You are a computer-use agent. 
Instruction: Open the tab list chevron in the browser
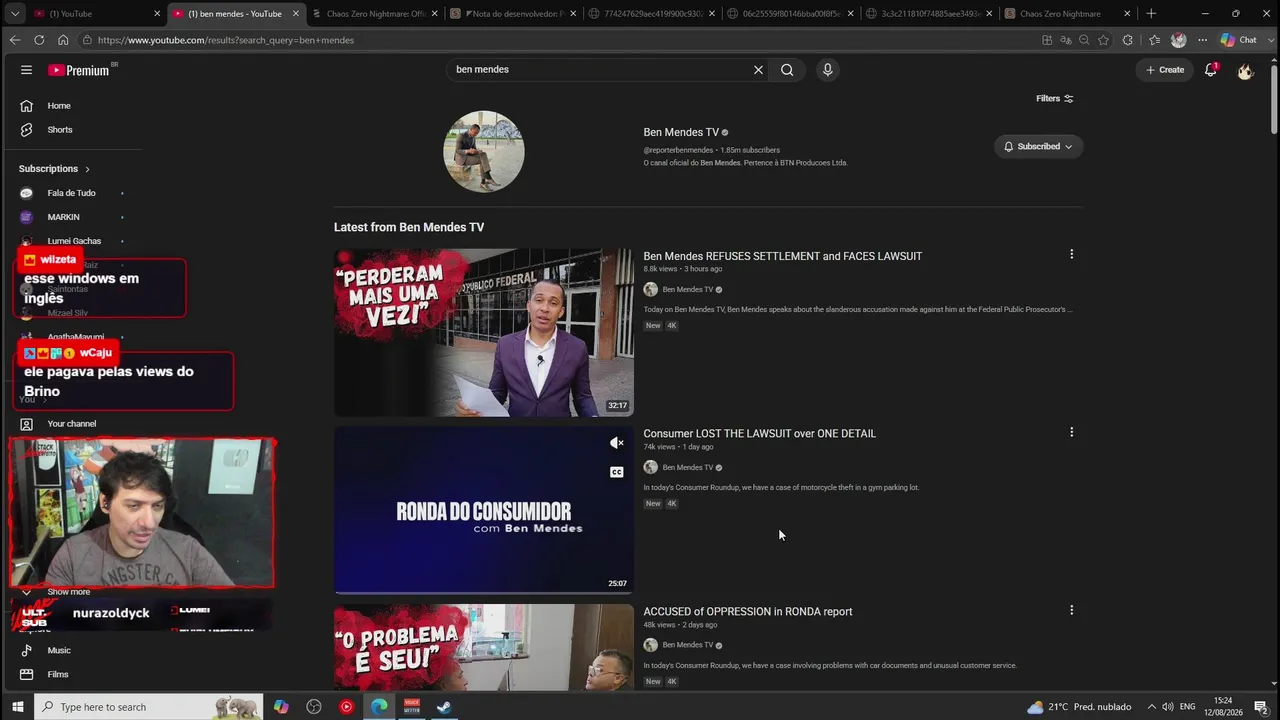click(14, 14)
